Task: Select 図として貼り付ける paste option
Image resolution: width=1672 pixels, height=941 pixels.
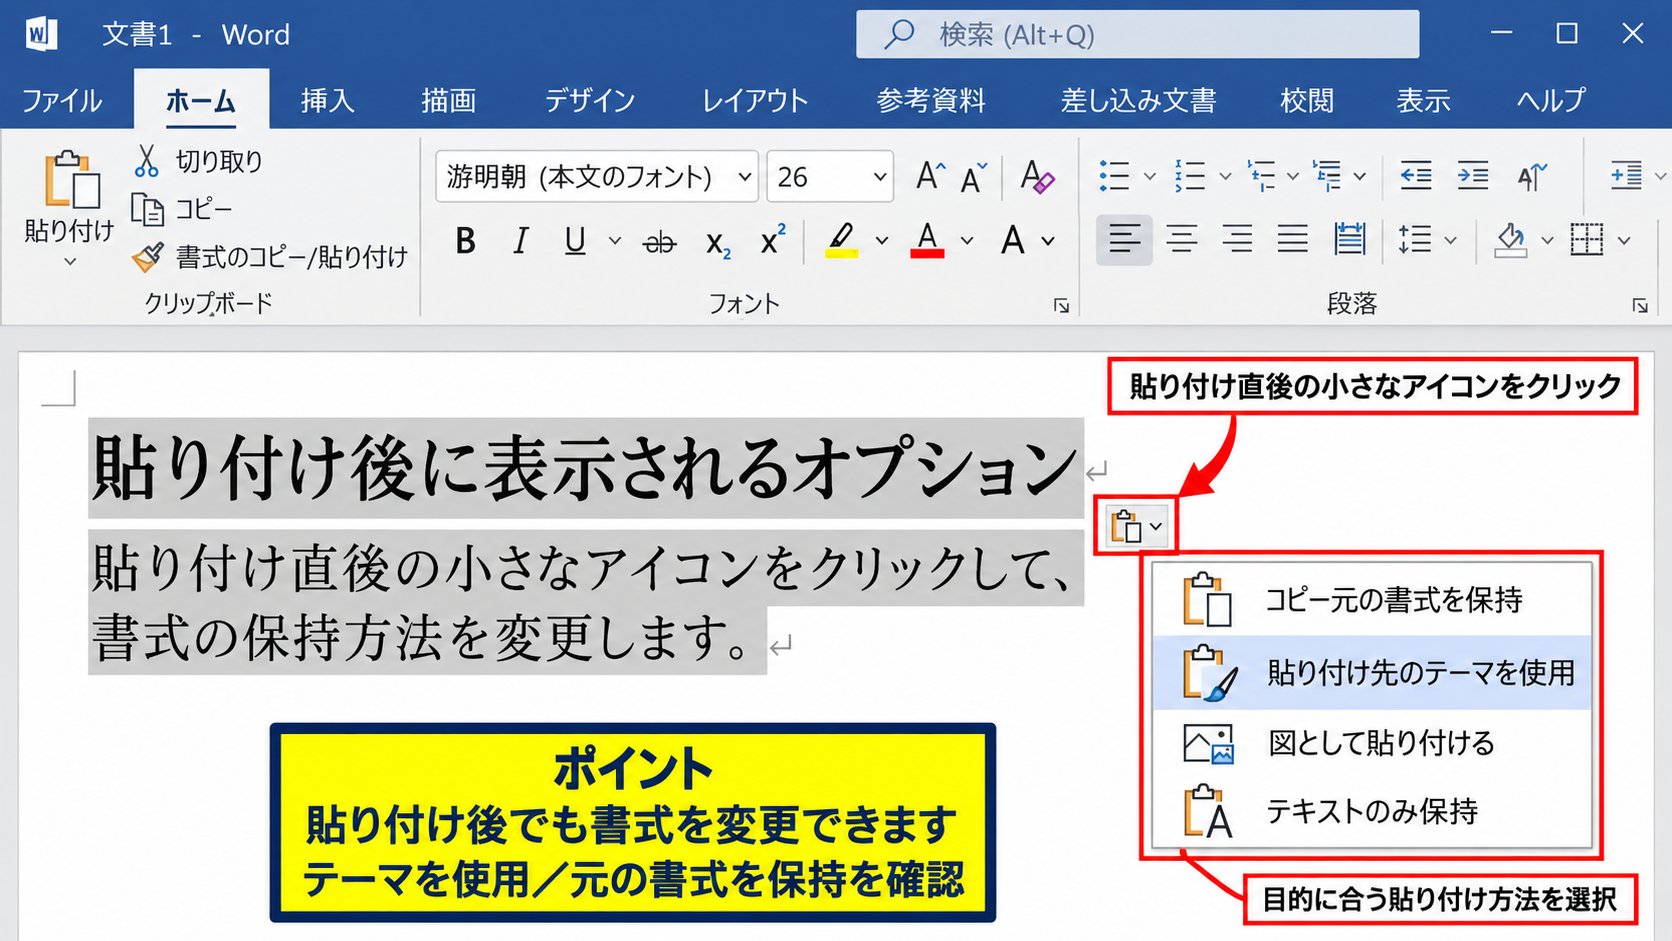Action: point(1372,744)
